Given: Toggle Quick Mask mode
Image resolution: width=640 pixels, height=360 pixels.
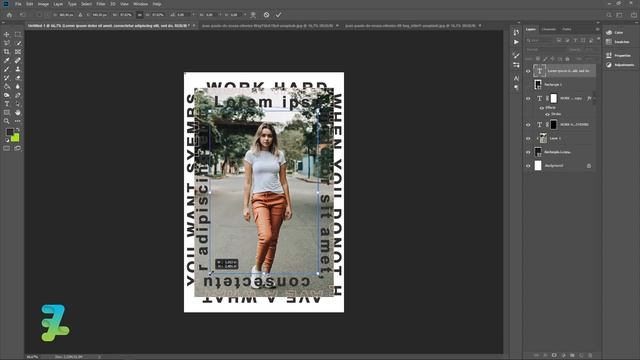Looking at the screenshot, I should point(7,149).
